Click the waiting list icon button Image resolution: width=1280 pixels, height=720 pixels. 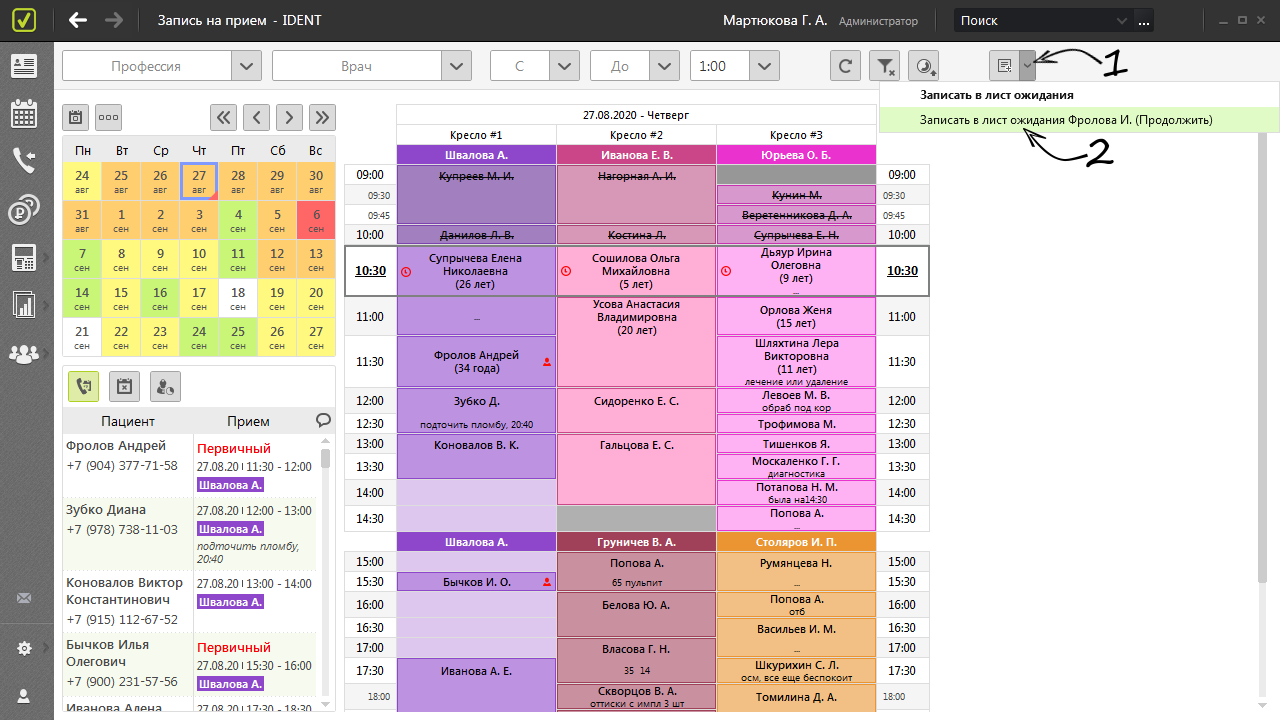tap(1003, 66)
